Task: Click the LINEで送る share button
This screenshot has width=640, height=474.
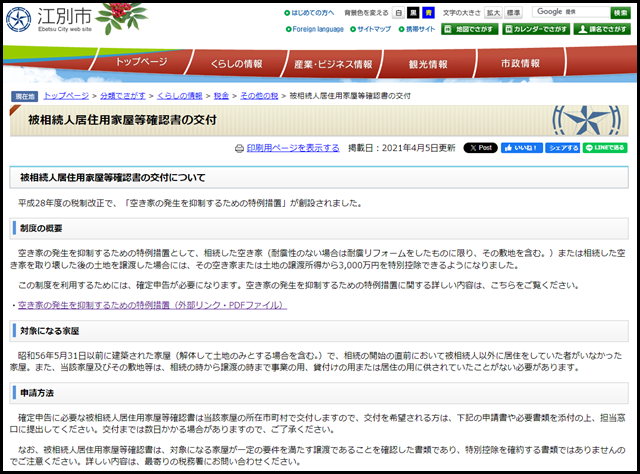Action: coord(605,148)
